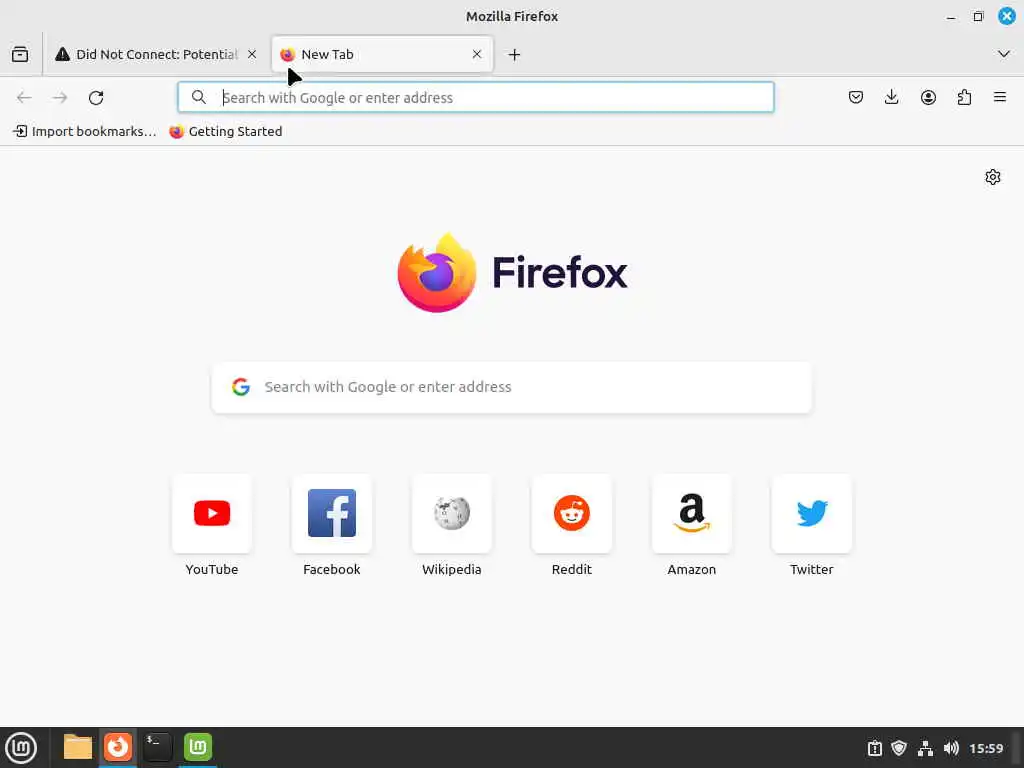
Task: Open the Amazon shortcut tile
Action: 692,513
